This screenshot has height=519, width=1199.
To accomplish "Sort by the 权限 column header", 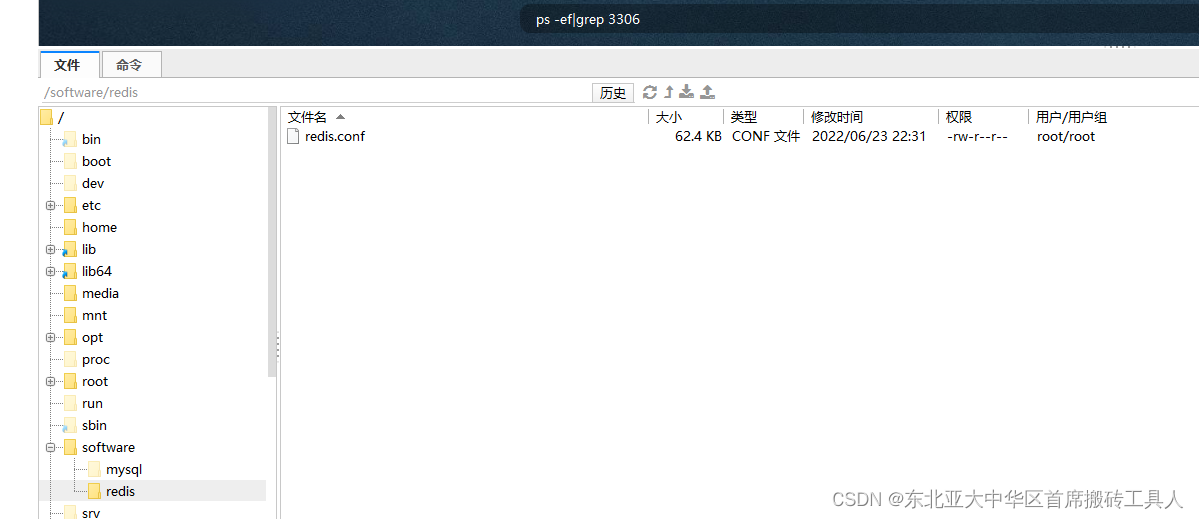I will [x=959, y=117].
